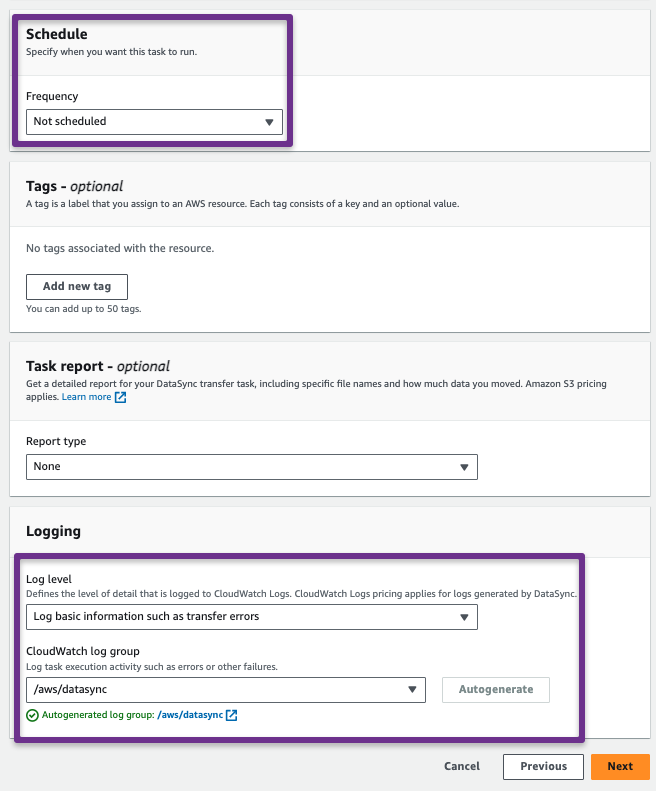Open the Log level dropdown
The width and height of the screenshot is (656, 791).
coord(252,617)
